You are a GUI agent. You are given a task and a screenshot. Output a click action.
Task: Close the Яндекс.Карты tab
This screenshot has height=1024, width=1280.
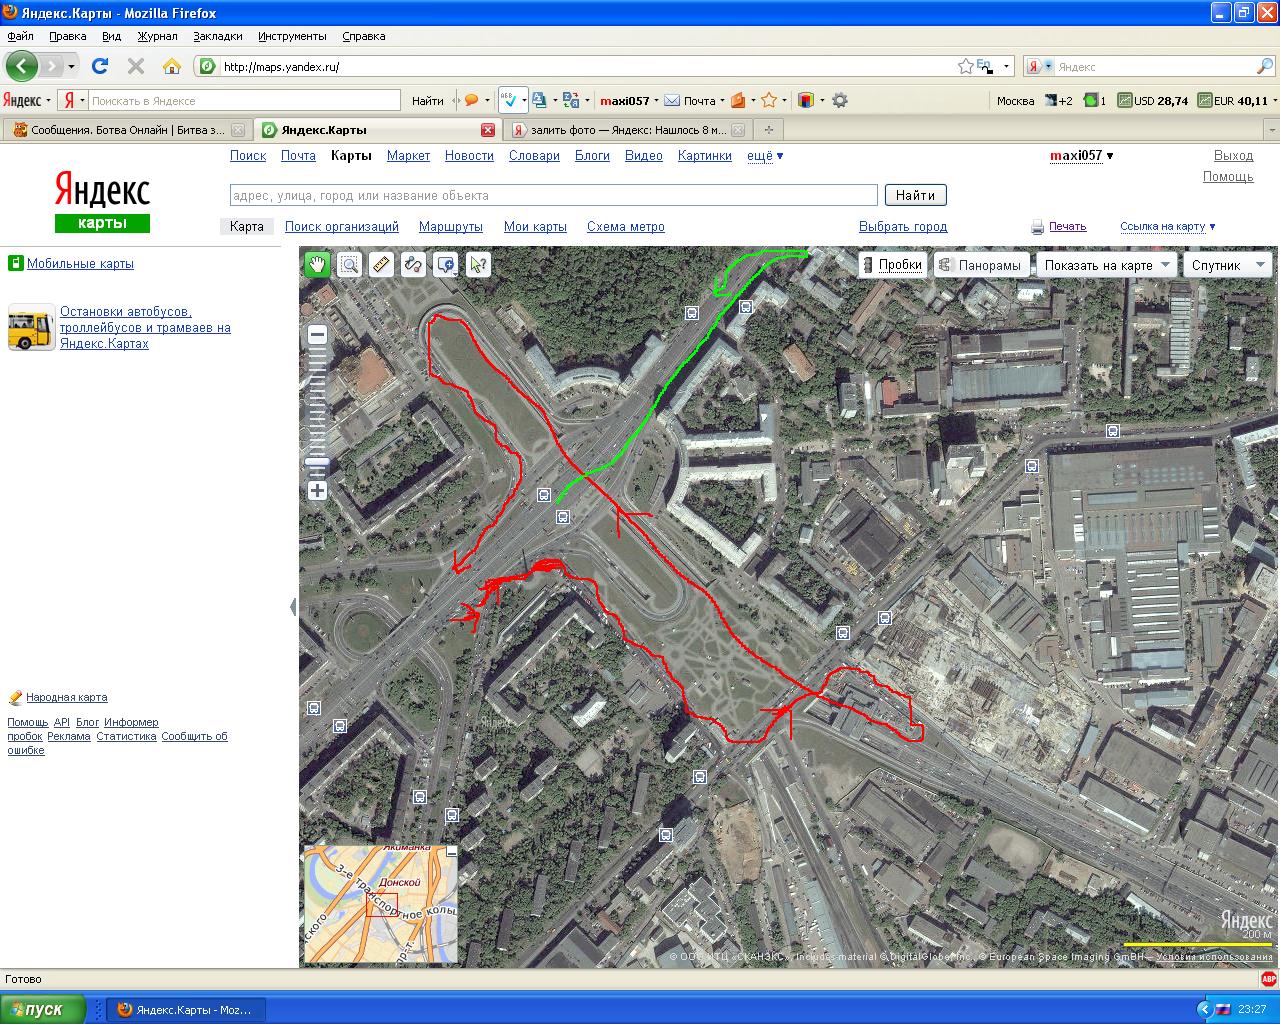click(488, 130)
